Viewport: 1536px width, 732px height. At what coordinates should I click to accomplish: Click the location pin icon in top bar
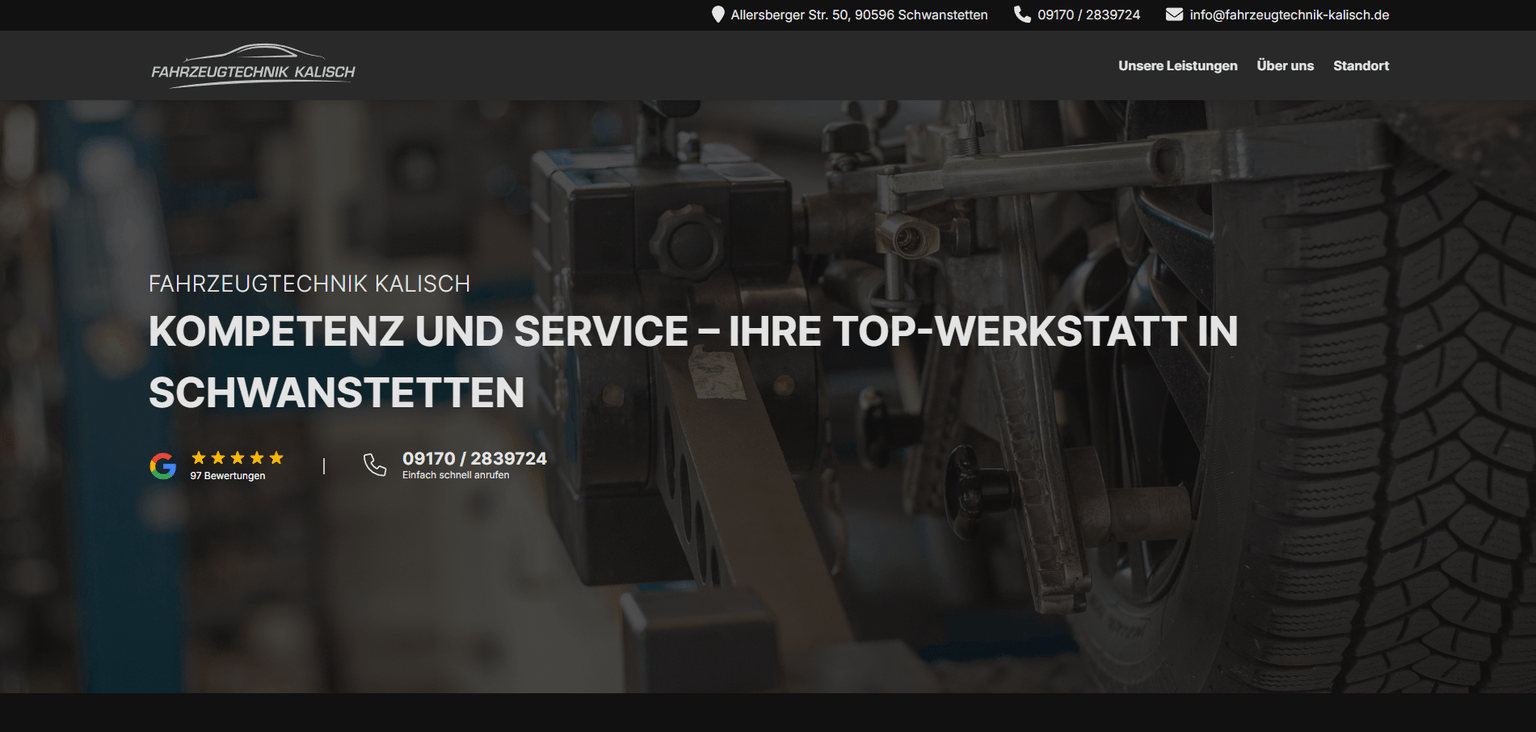(717, 15)
